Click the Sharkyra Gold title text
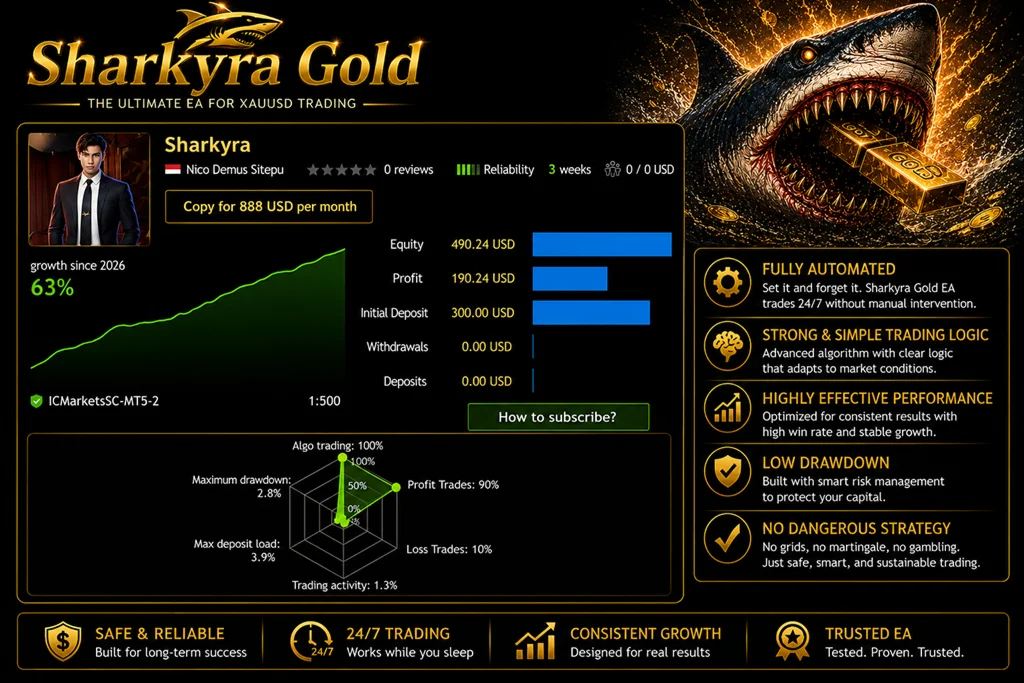 tap(225, 64)
